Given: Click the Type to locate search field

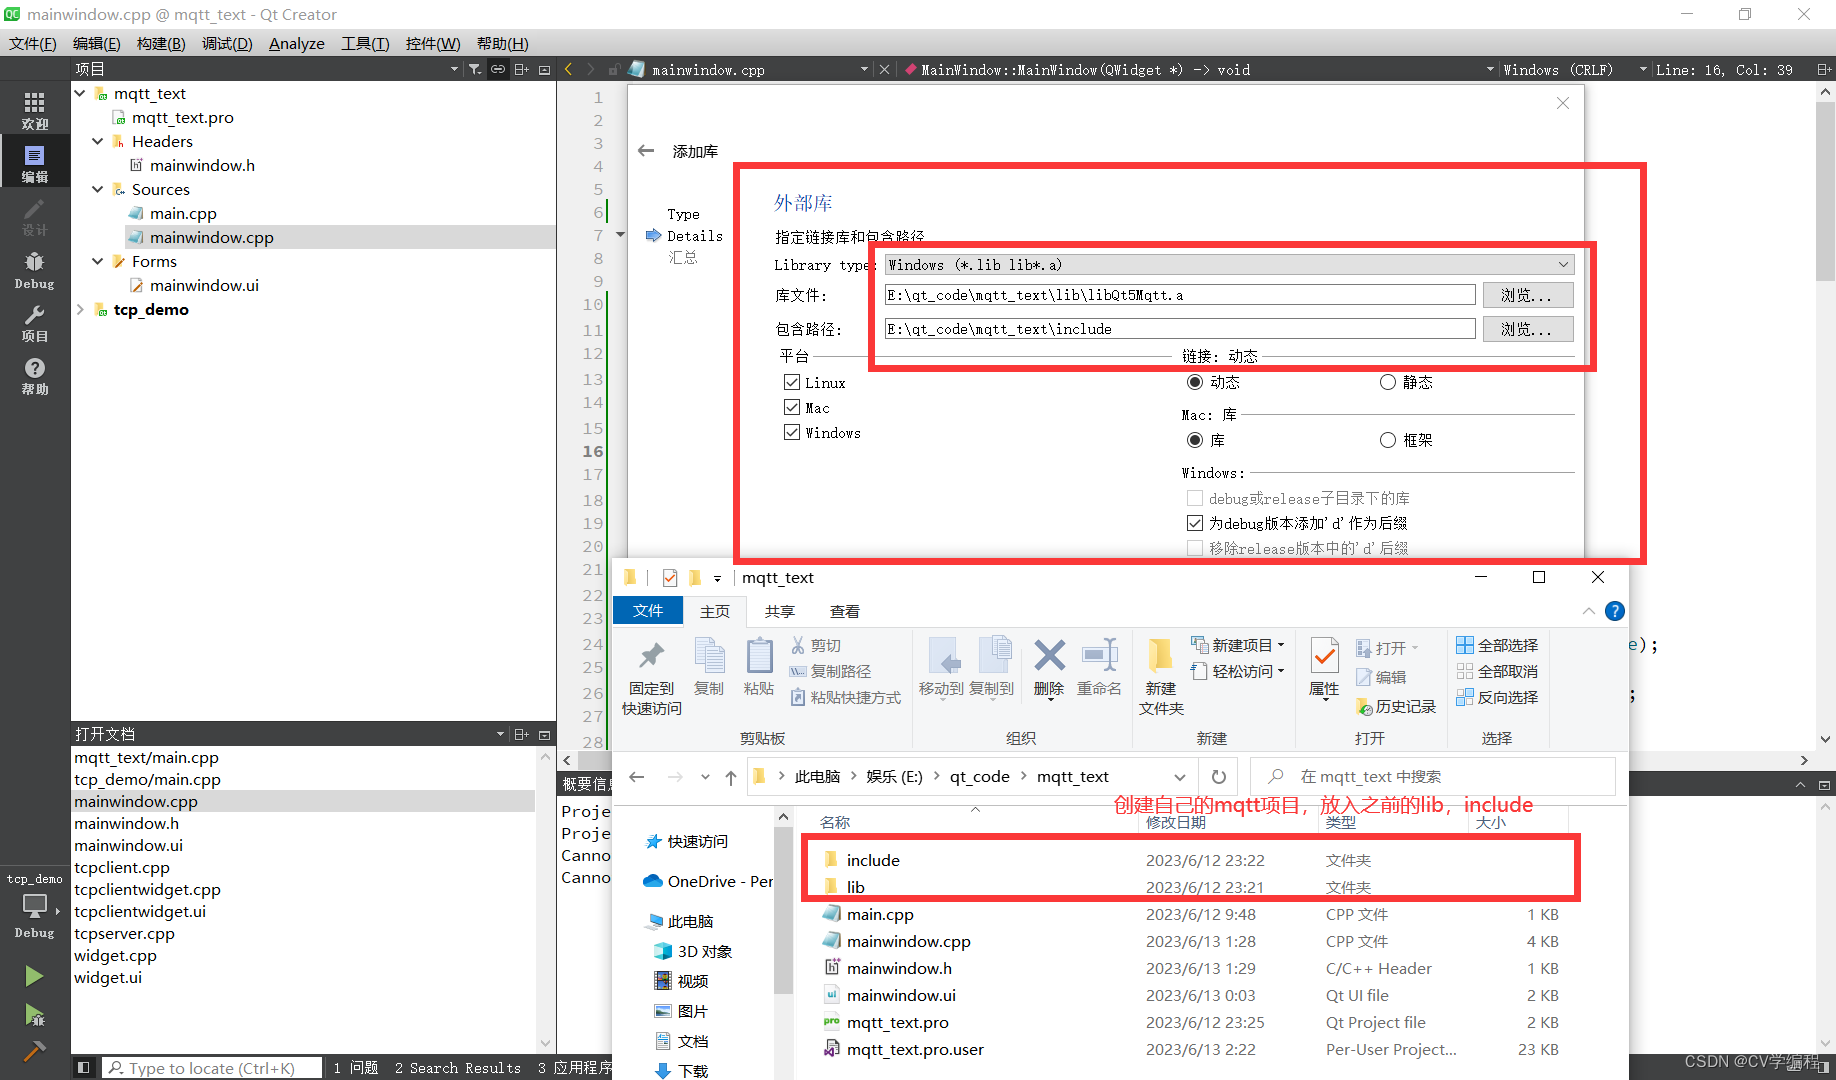Looking at the screenshot, I should click(210, 1067).
